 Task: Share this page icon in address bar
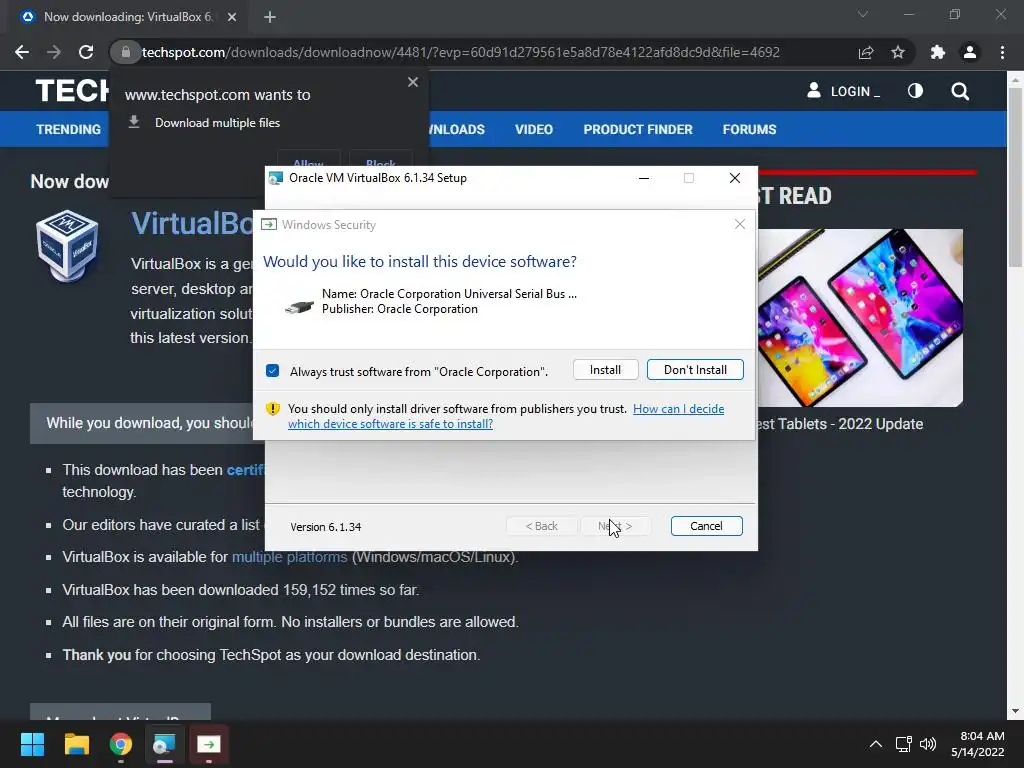pyautogui.click(x=866, y=52)
